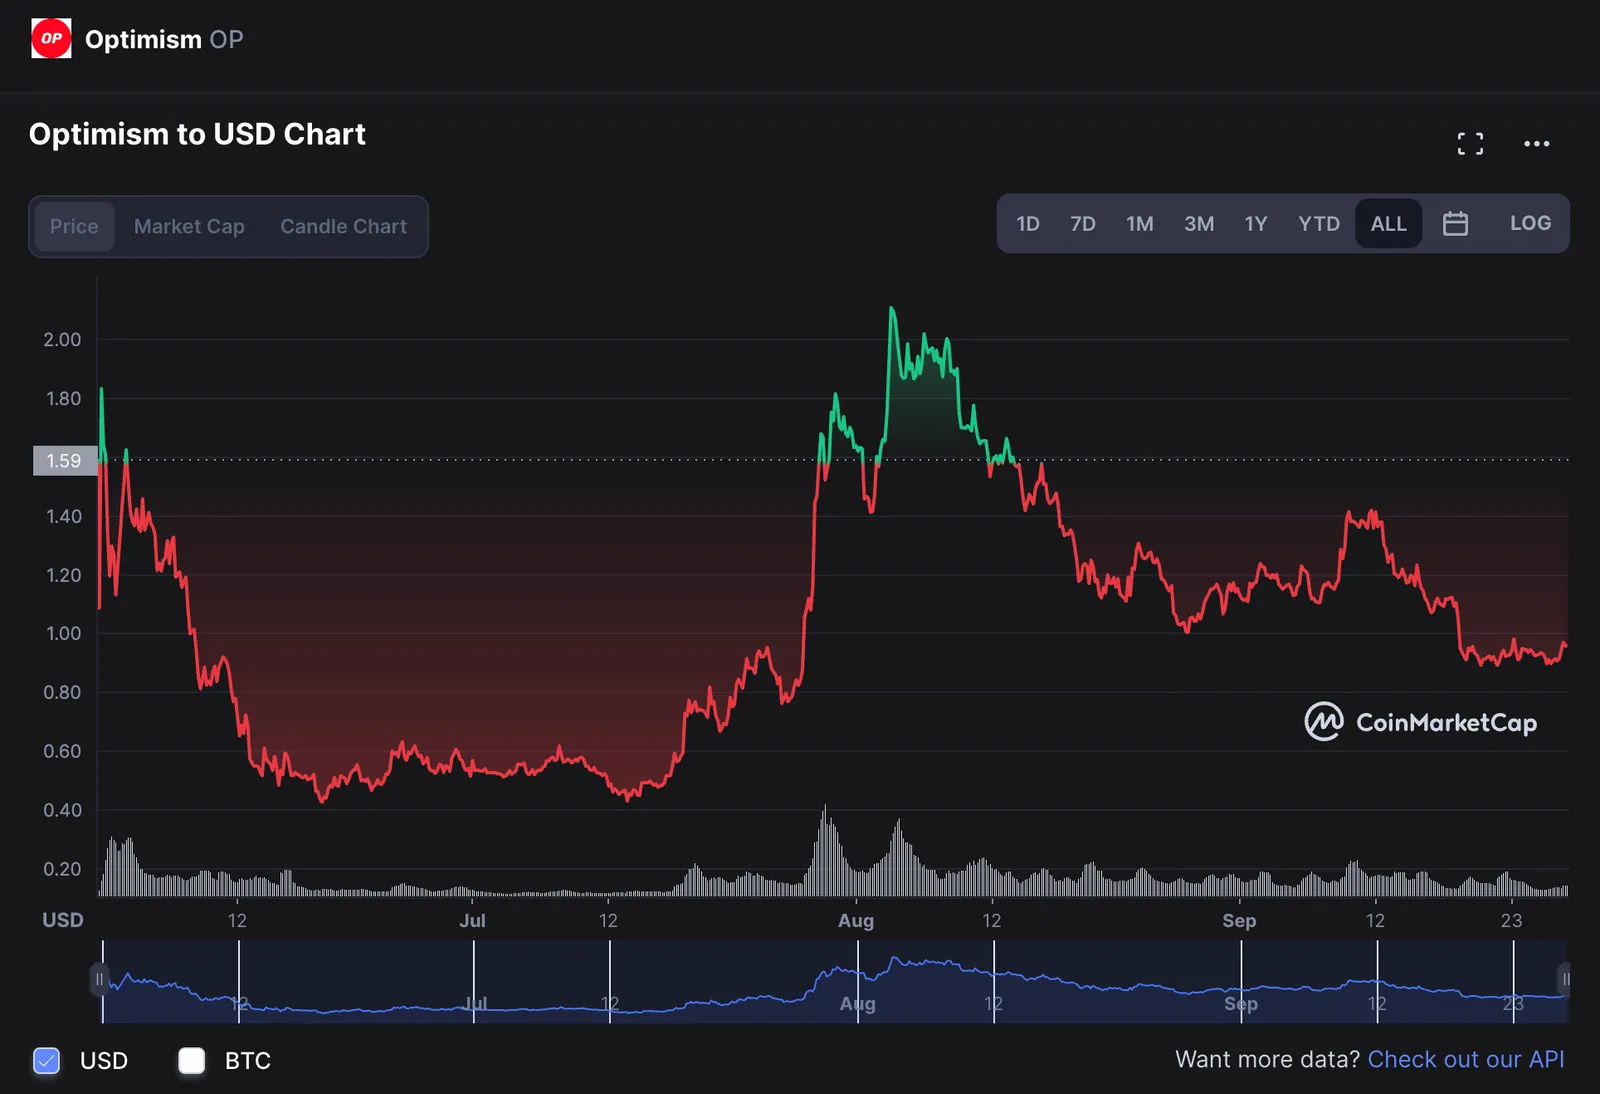Click the Jul label on mini navigator chart
Screen dimensions: 1600x1094
pos(476,1003)
